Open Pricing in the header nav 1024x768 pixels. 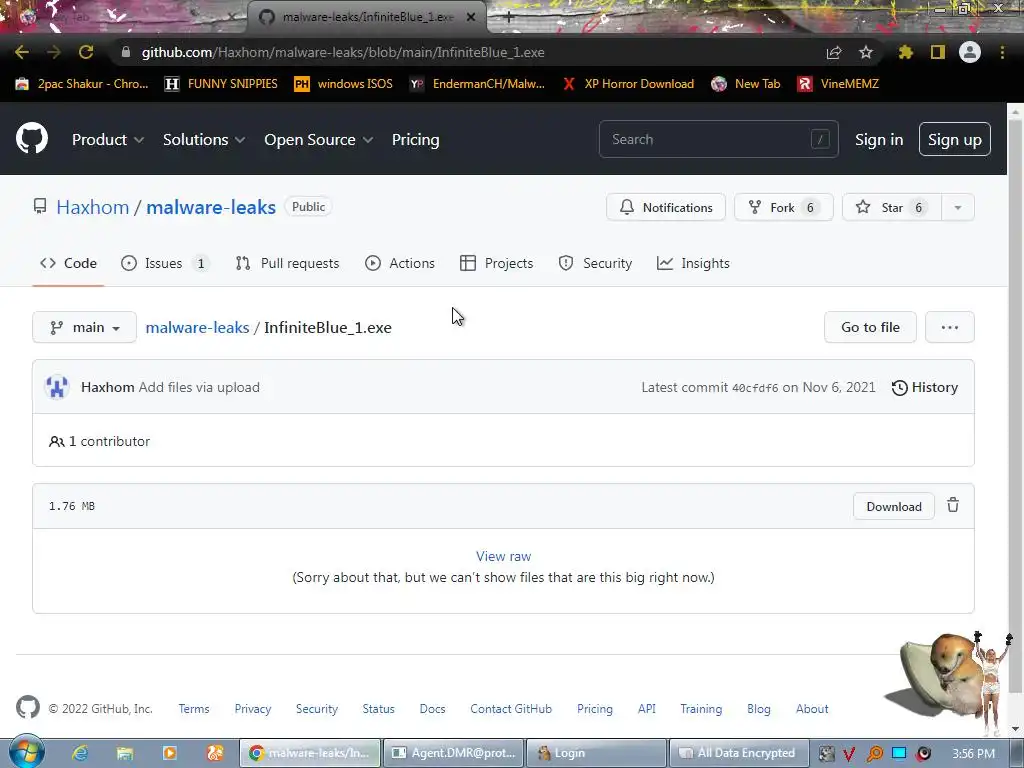coord(415,140)
